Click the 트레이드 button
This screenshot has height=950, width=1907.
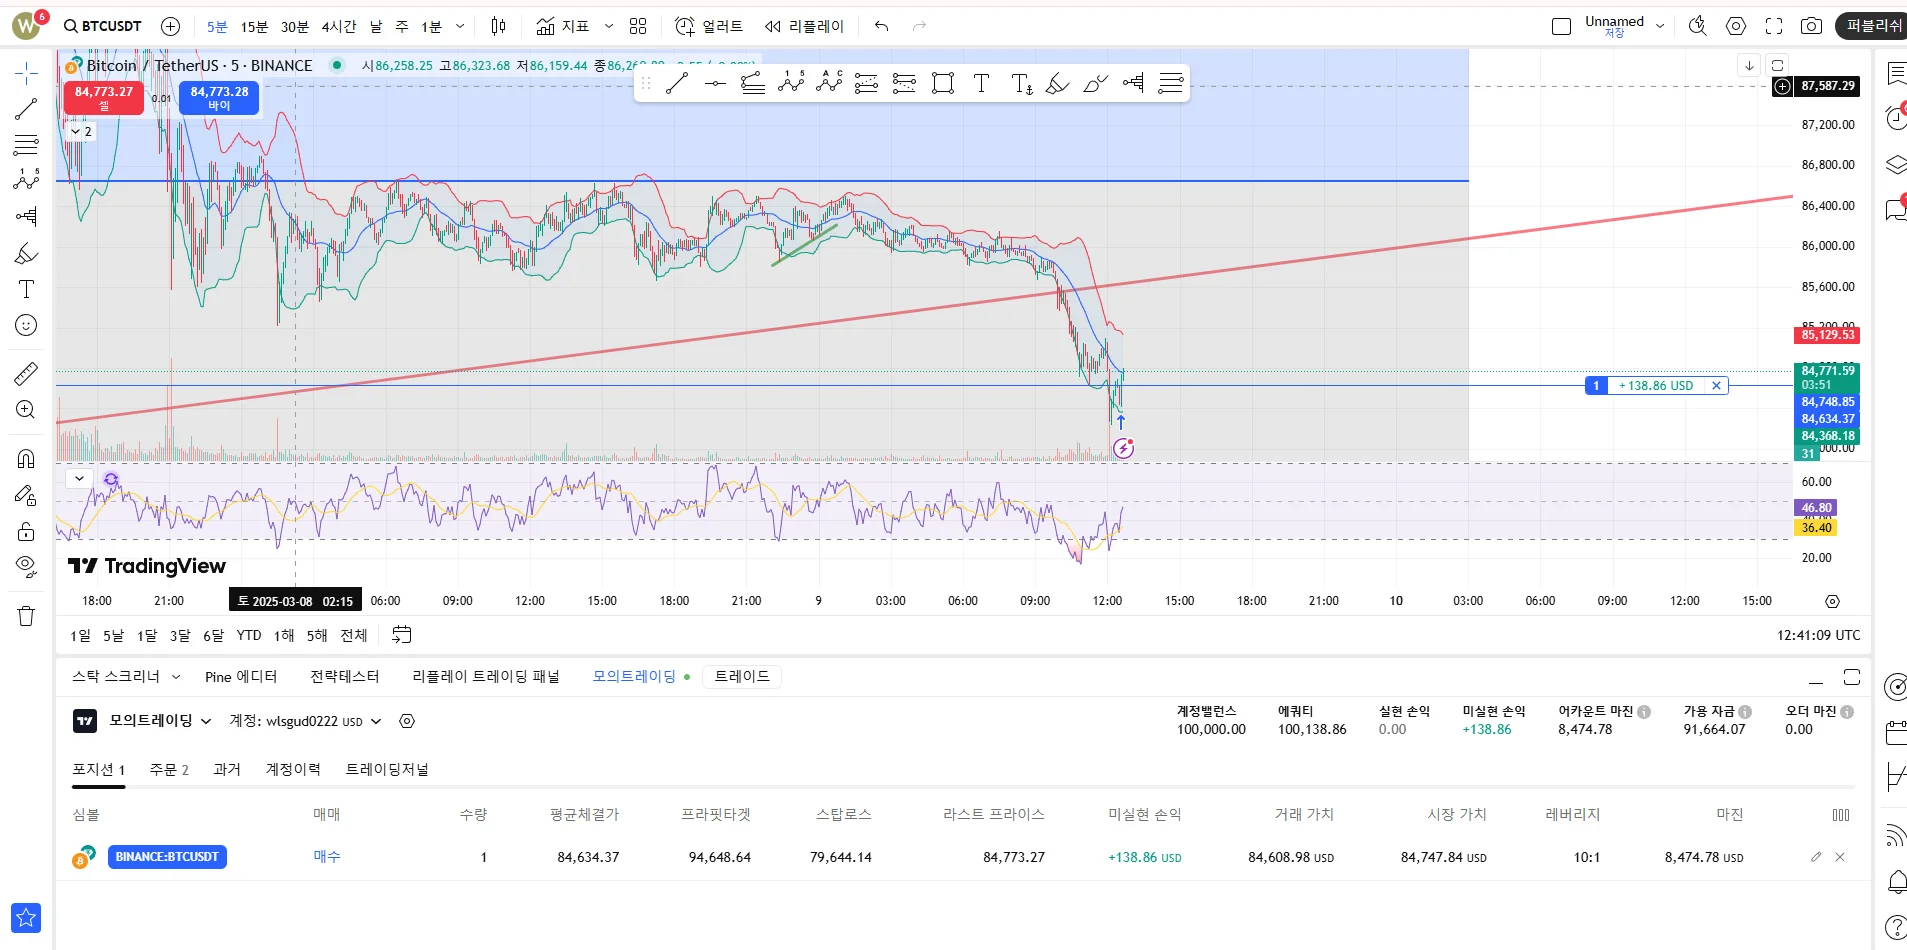(x=742, y=677)
